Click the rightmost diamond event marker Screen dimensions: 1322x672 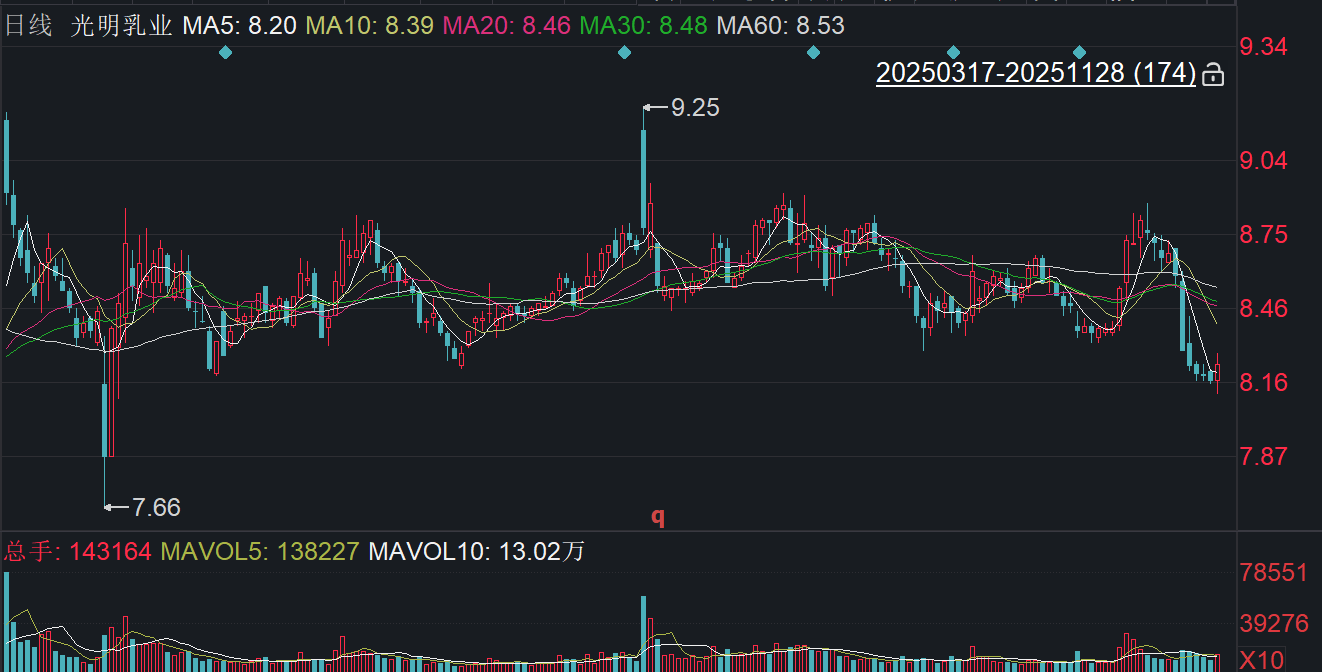1079,52
